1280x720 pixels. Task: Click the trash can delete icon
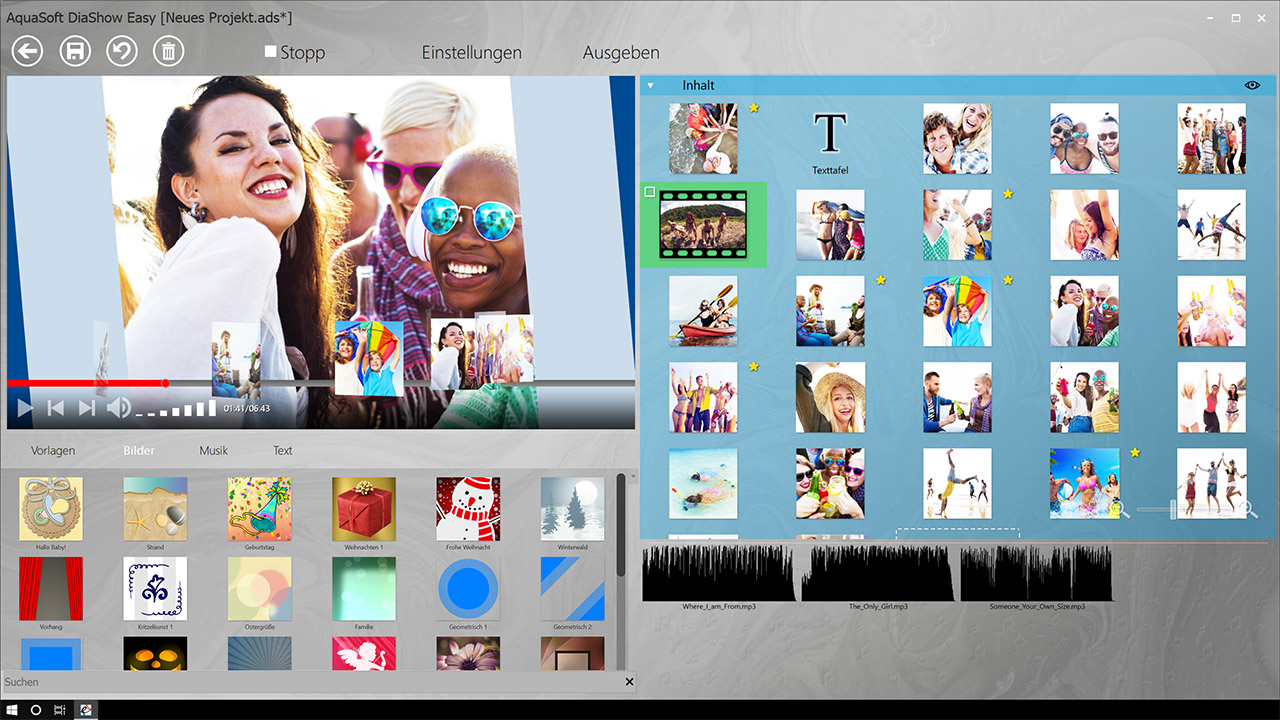pyautogui.click(x=168, y=51)
